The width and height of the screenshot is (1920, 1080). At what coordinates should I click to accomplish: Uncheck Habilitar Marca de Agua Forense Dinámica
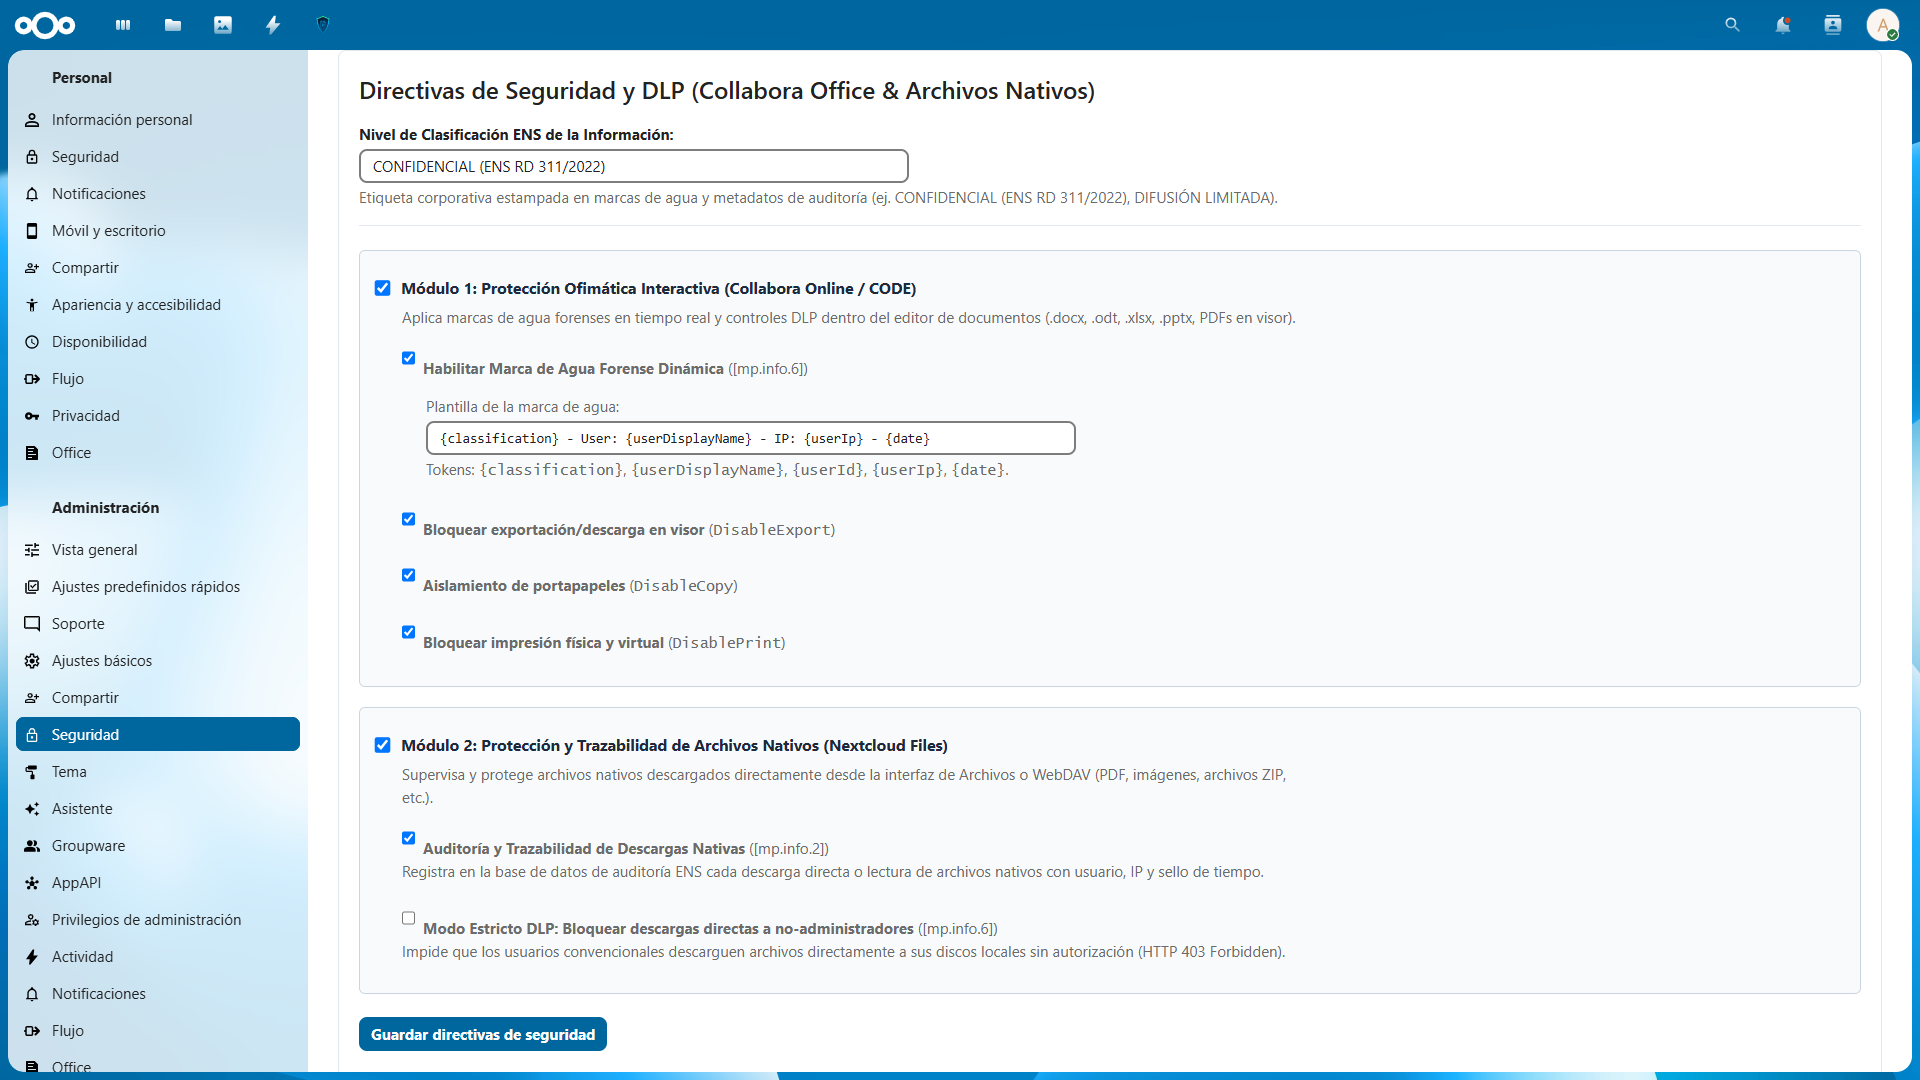coord(408,358)
